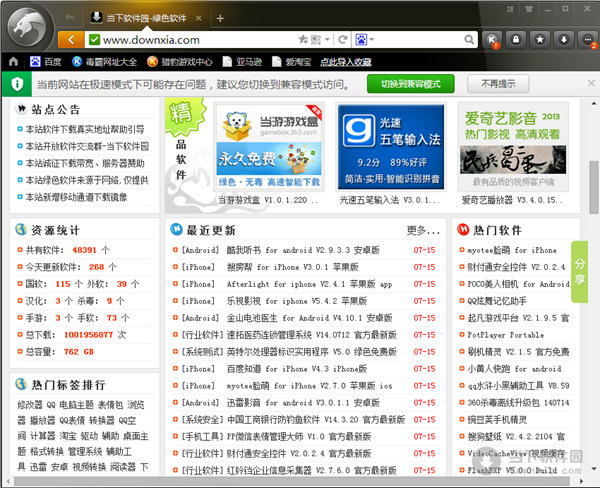The height and width of the screenshot is (488, 600).
Task: Click the scrollbar up arrow
Action: 593,103
